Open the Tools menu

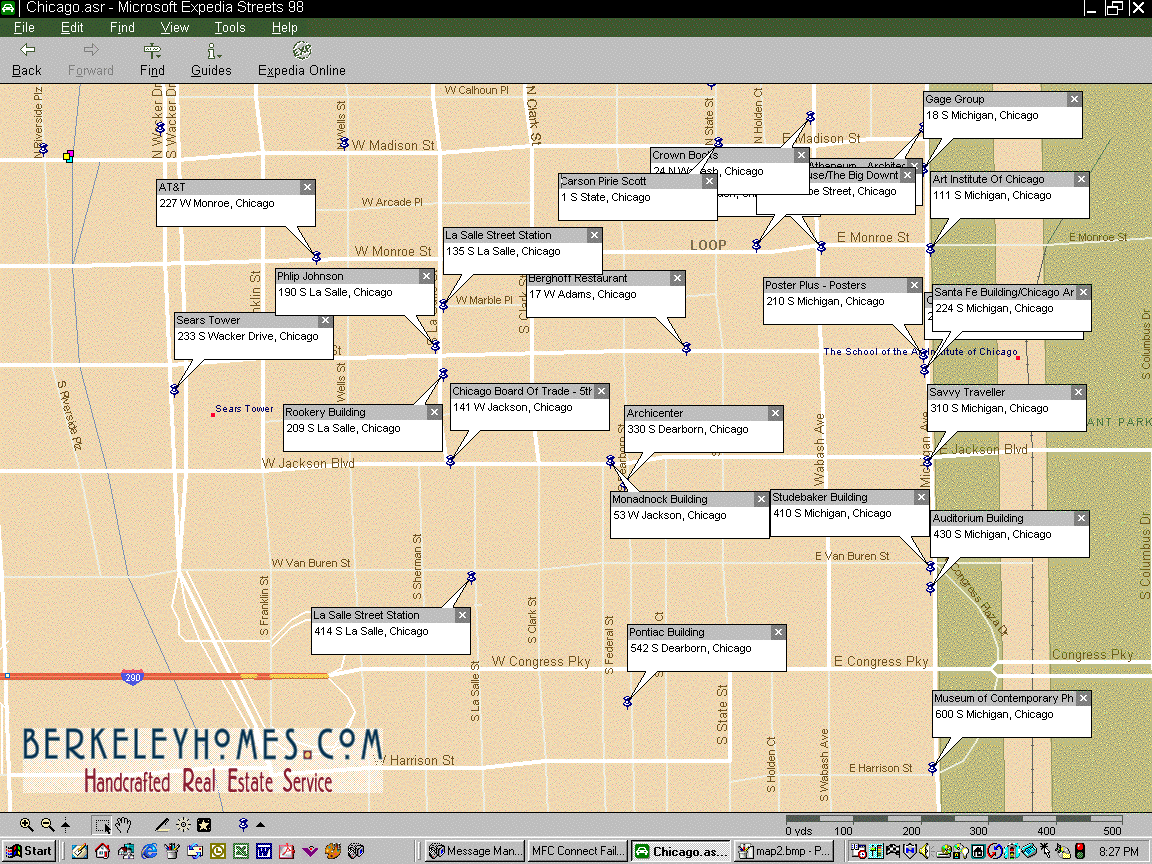(x=229, y=28)
